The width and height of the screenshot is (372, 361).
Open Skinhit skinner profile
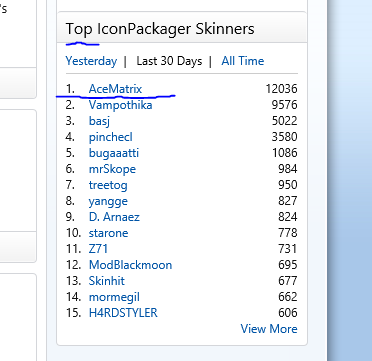[107, 281]
